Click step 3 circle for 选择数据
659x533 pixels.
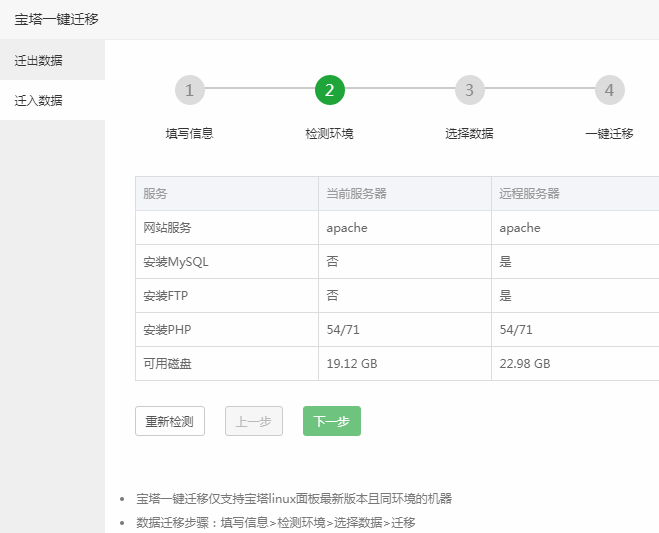(x=469, y=90)
